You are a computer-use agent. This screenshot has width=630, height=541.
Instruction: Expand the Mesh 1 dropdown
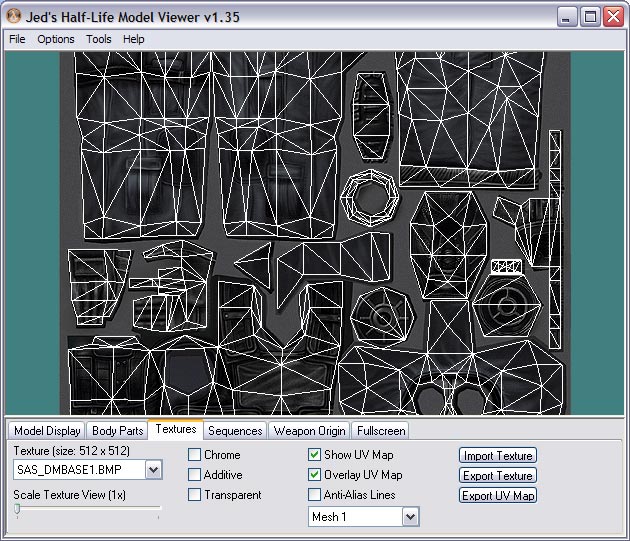click(410, 517)
